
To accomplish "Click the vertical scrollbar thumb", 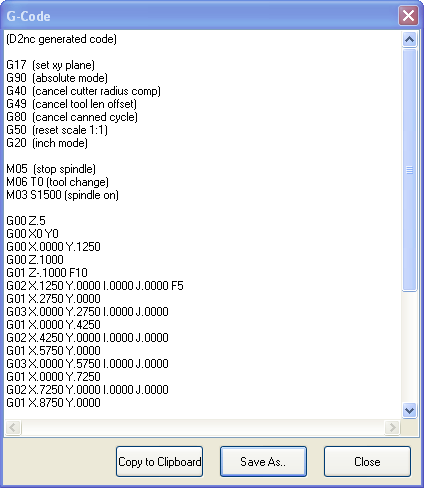I will 409,170.
